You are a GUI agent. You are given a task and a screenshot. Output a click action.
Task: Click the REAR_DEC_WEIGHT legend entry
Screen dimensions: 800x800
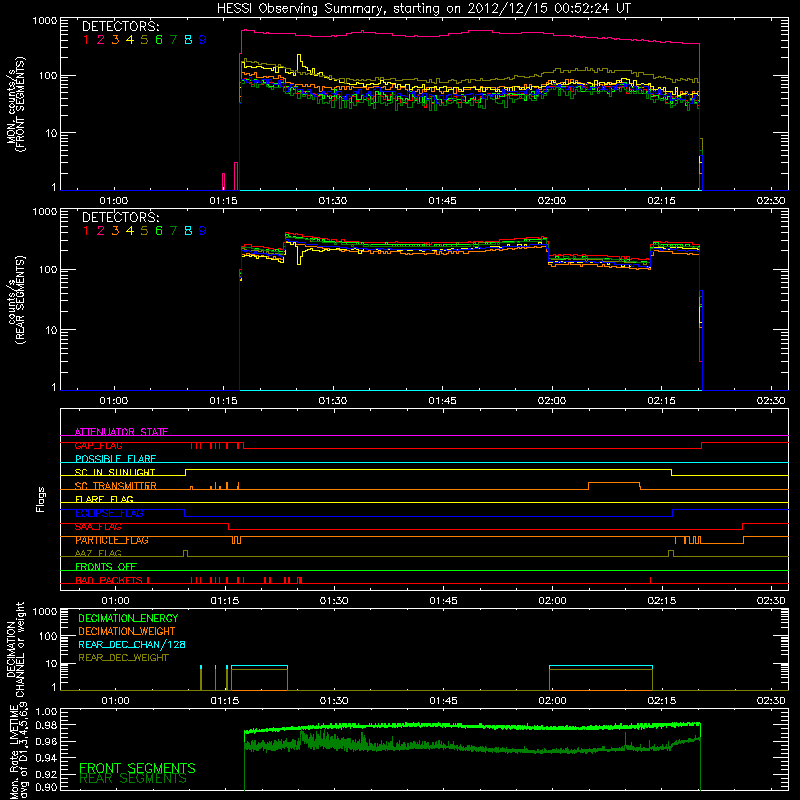(x=123, y=658)
